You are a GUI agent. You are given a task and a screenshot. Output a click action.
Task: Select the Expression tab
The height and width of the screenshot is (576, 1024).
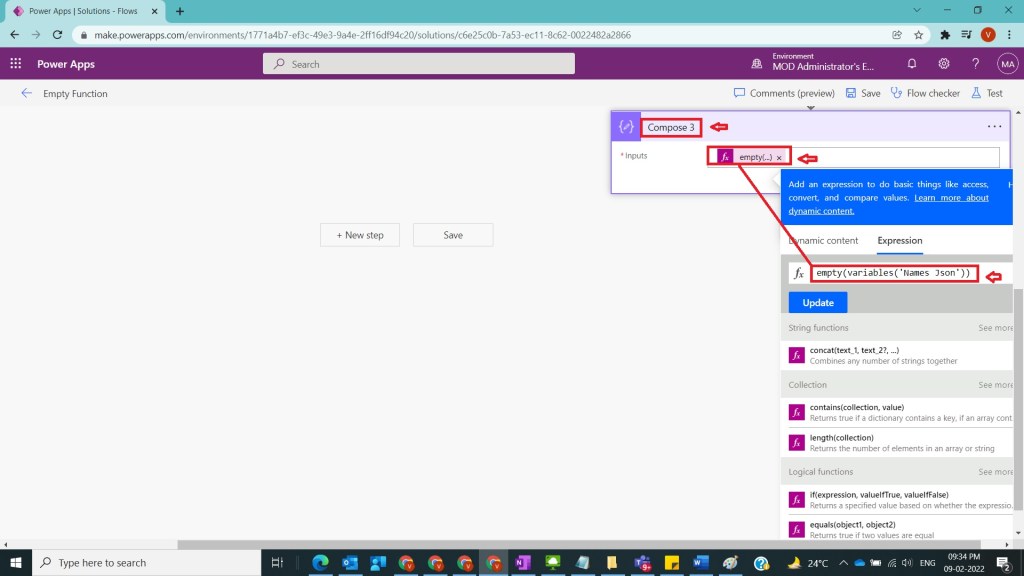[x=899, y=240]
